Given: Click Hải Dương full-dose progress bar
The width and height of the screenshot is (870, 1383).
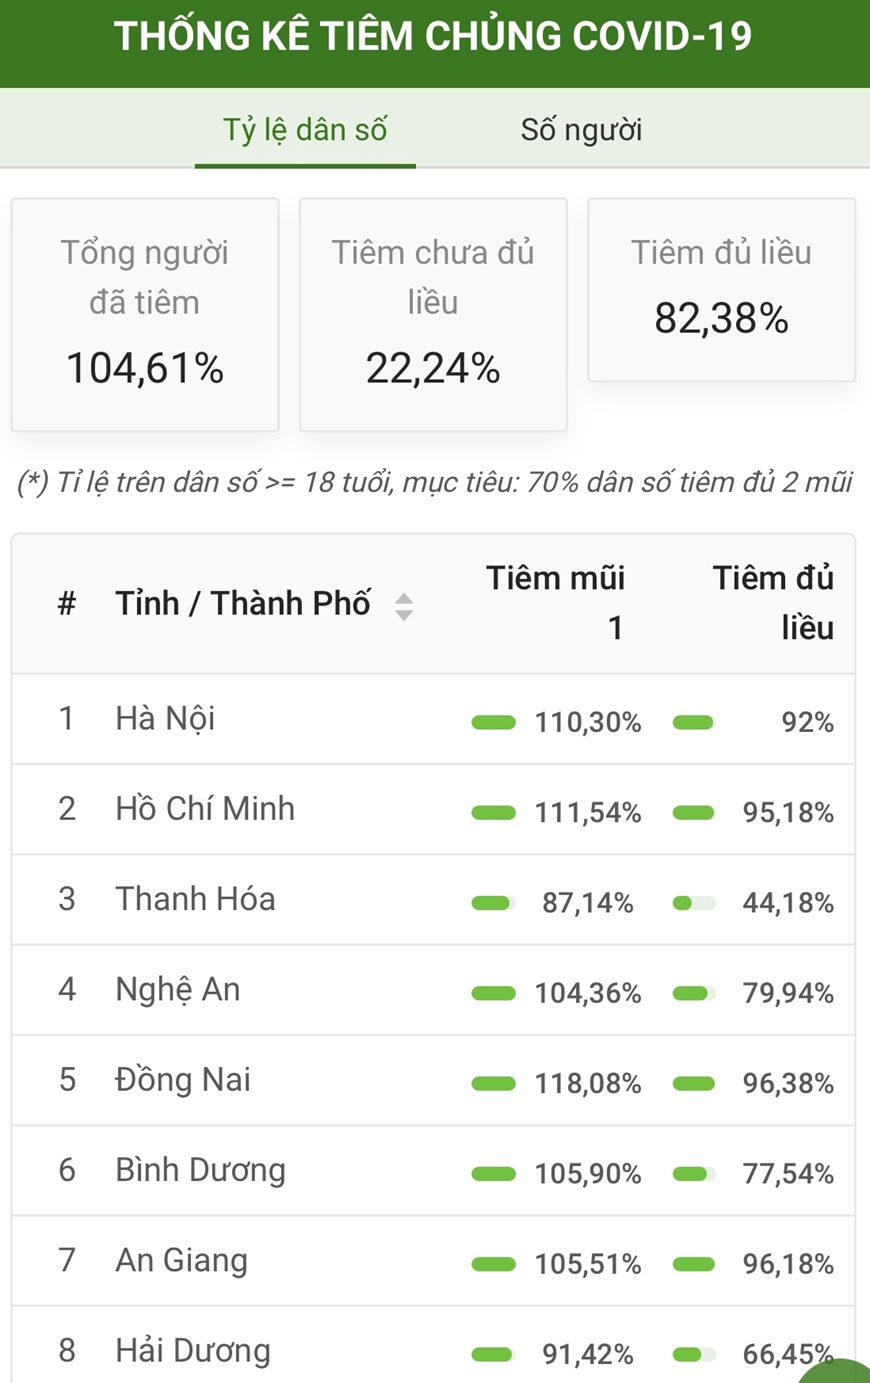Looking at the screenshot, I should (694, 1355).
